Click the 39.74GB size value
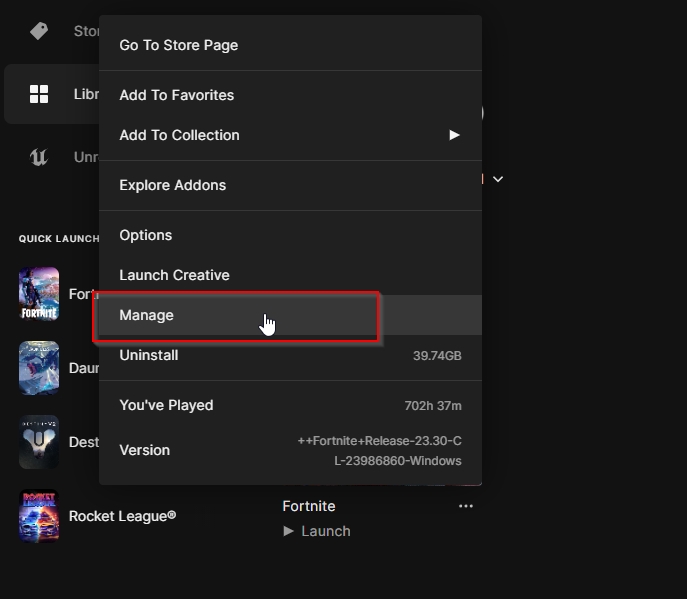Image resolution: width=687 pixels, height=599 pixels. coord(437,356)
